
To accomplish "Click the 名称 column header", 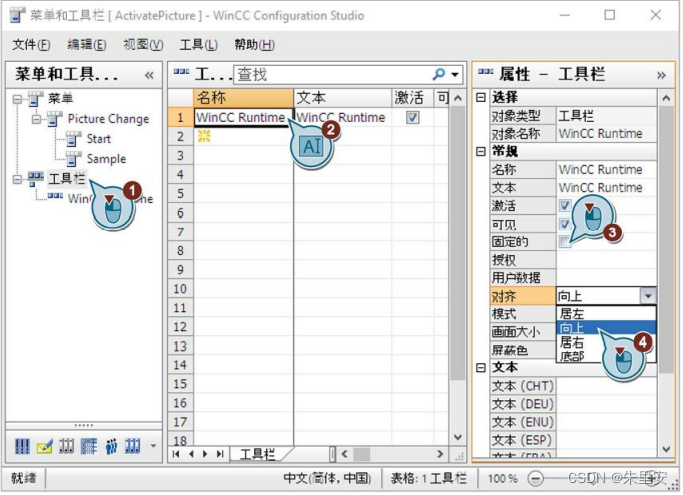I will 243,98.
